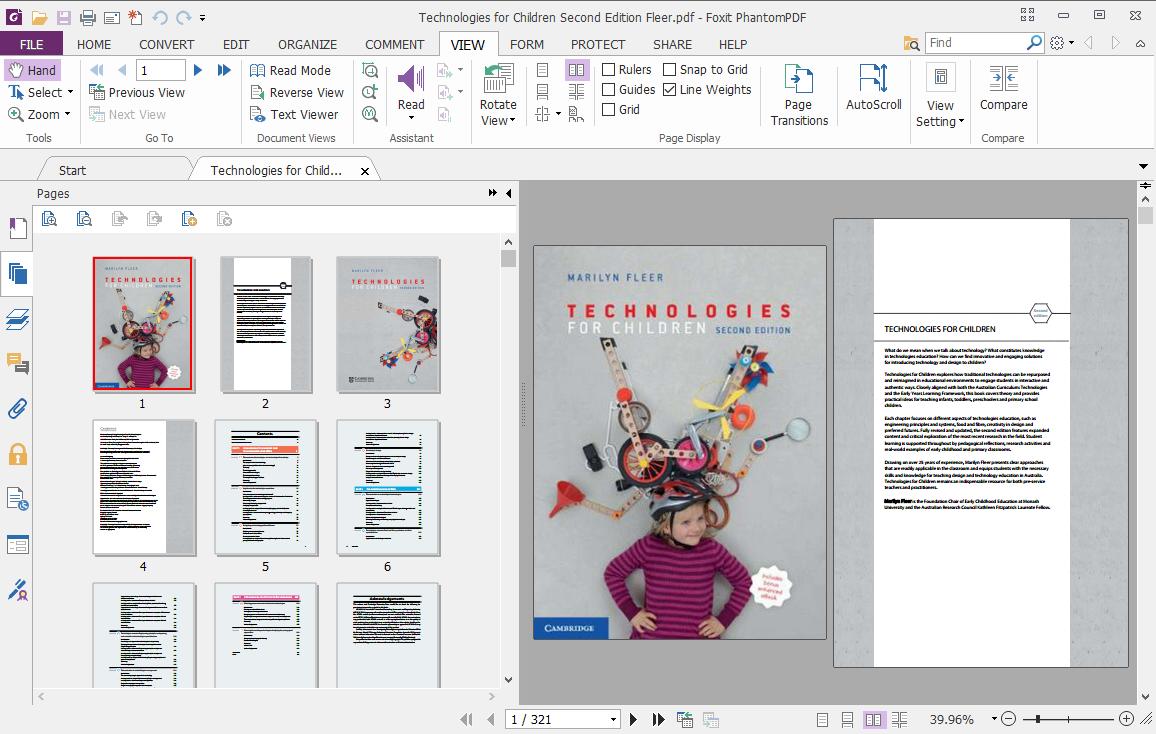Screen dimensions: 1156x734
Task: Open the FILE menu
Action: [x=31, y=44]
